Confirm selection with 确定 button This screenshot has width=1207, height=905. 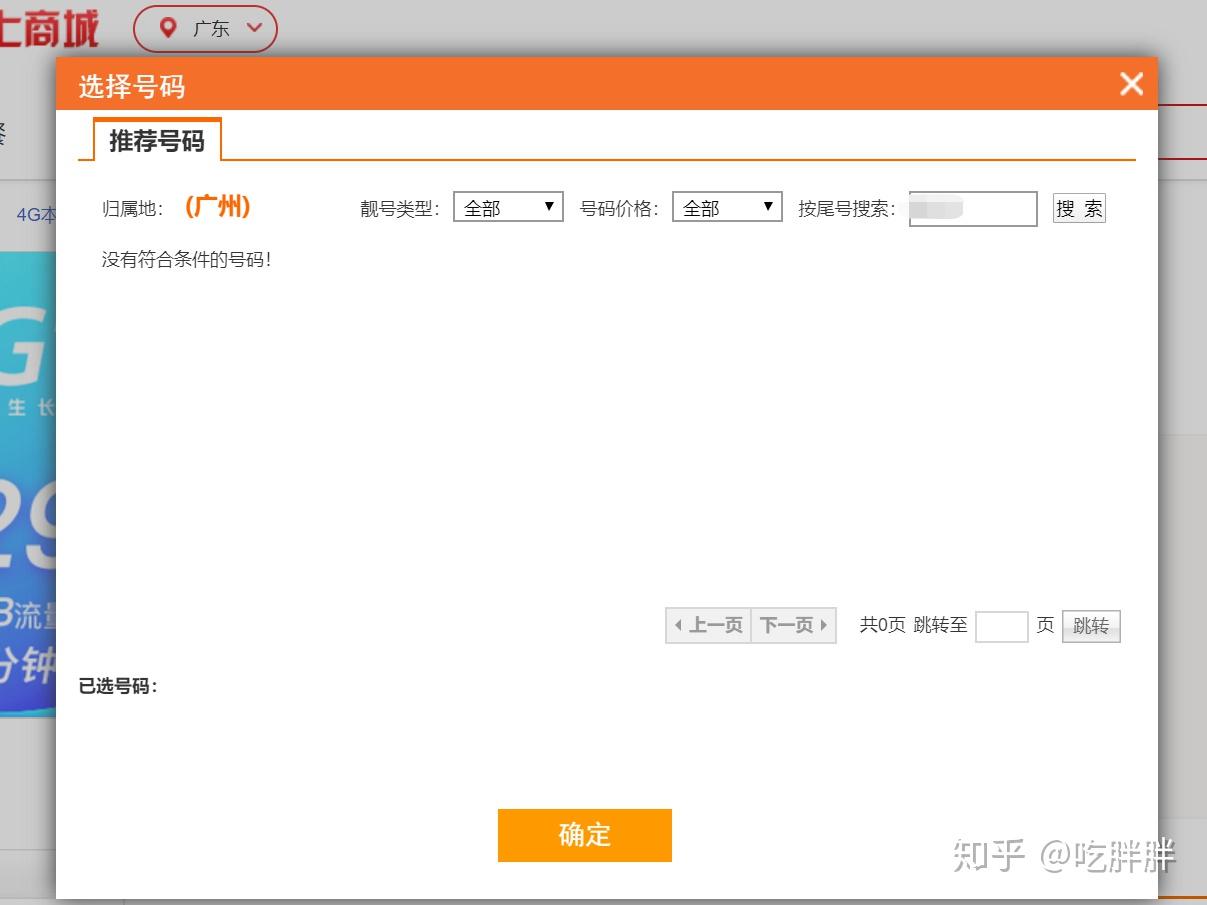[585, 835]
